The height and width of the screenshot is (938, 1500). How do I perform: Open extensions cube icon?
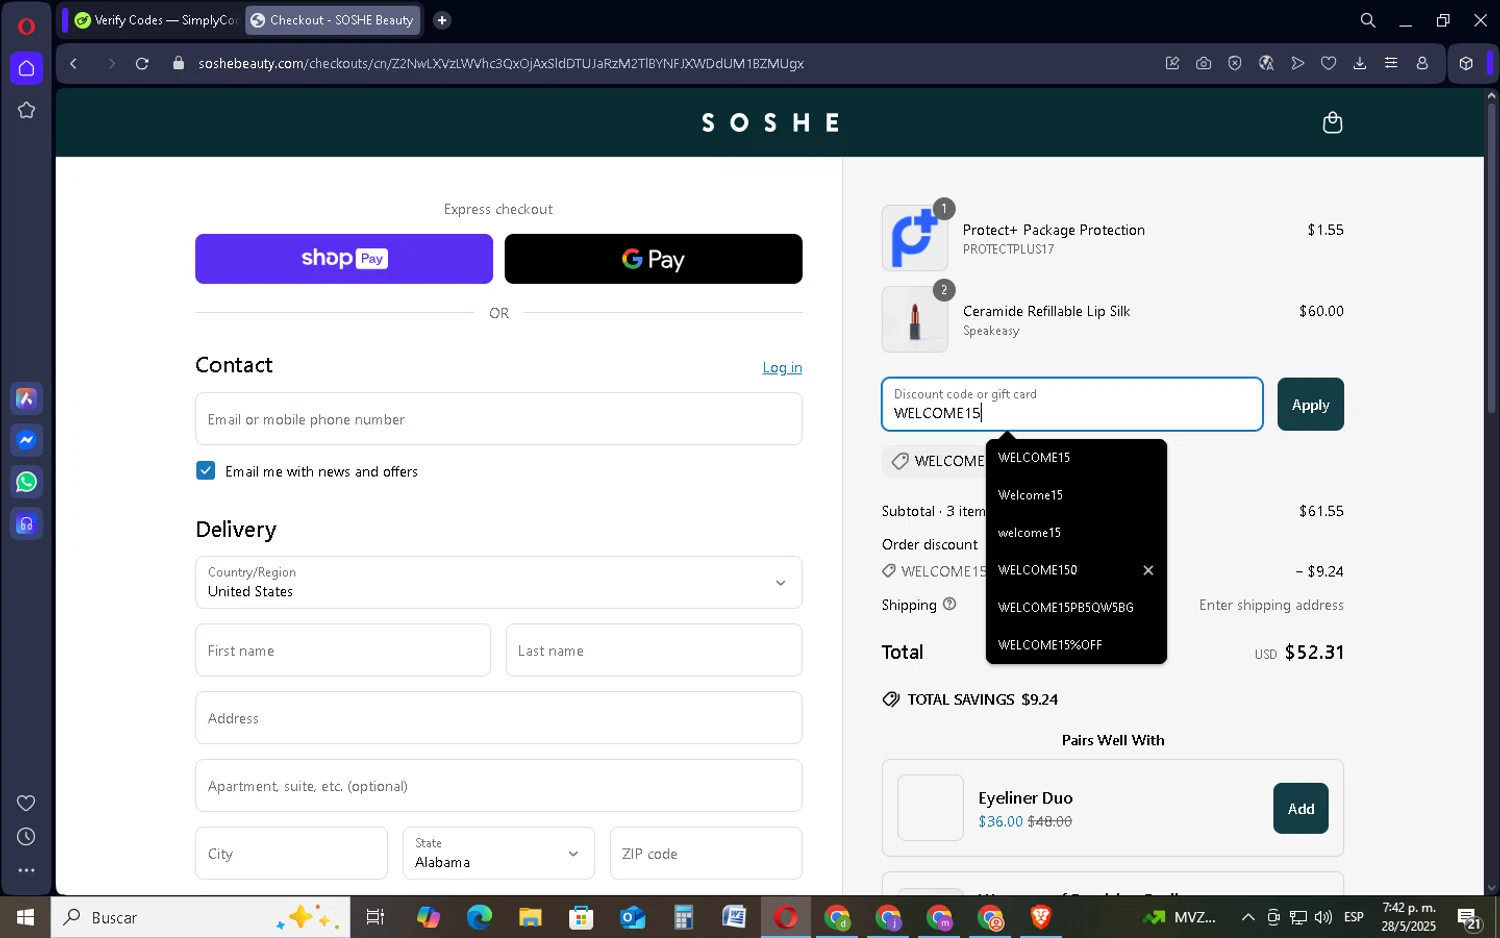coord(1466,63)
